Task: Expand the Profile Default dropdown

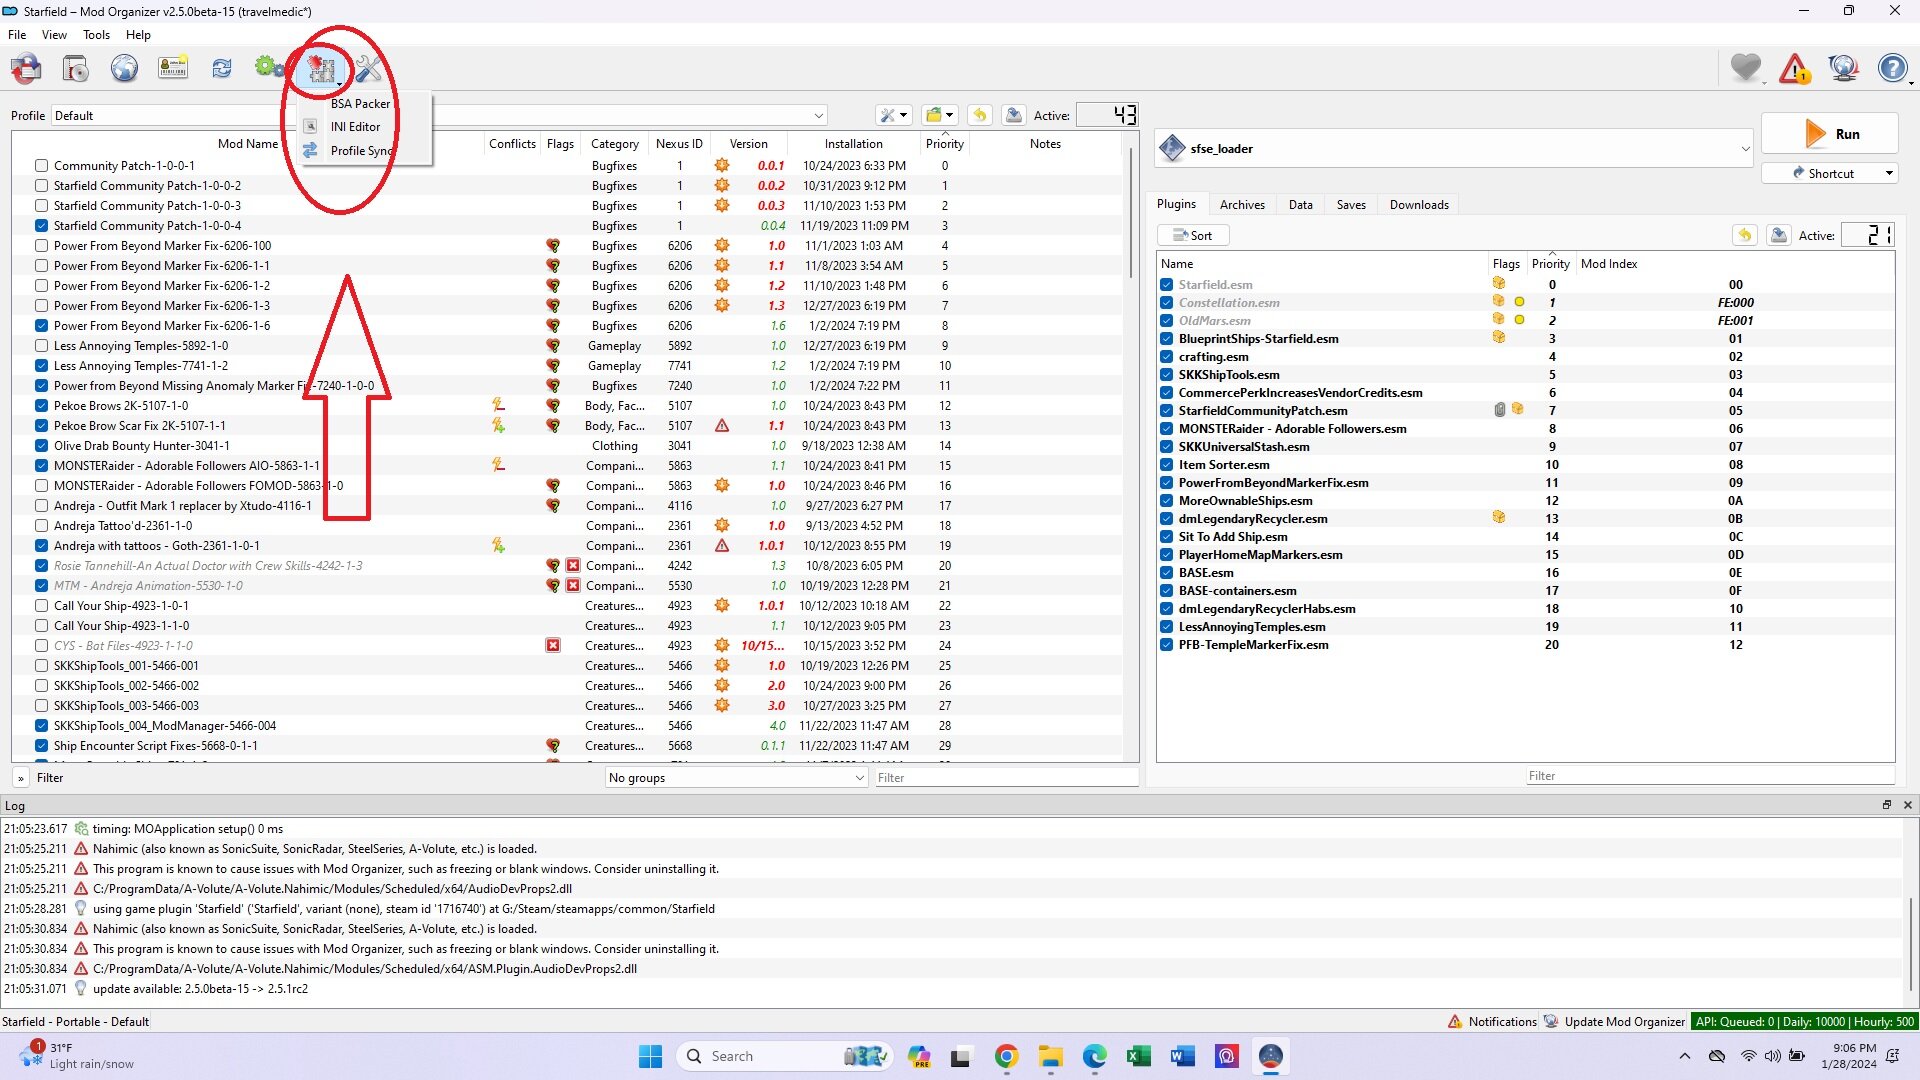Action: click(438, 115)
